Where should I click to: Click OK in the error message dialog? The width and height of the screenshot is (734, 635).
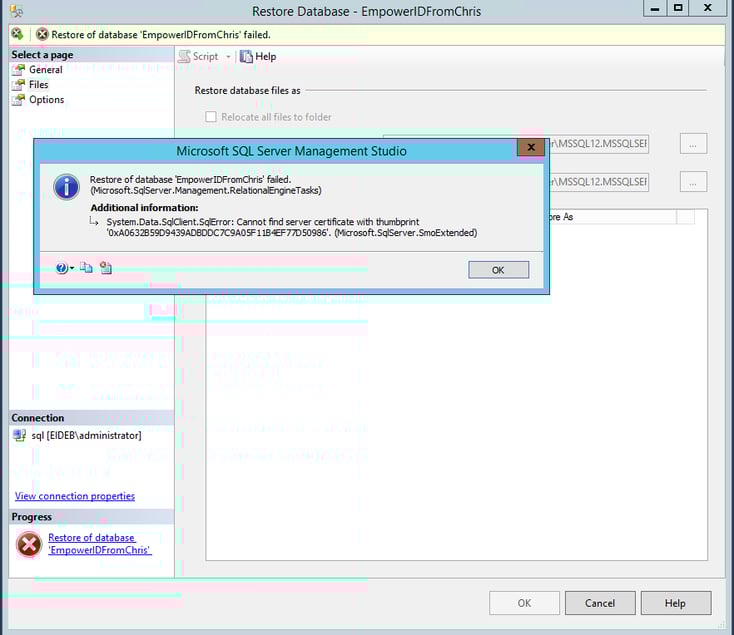pos(499,270)
